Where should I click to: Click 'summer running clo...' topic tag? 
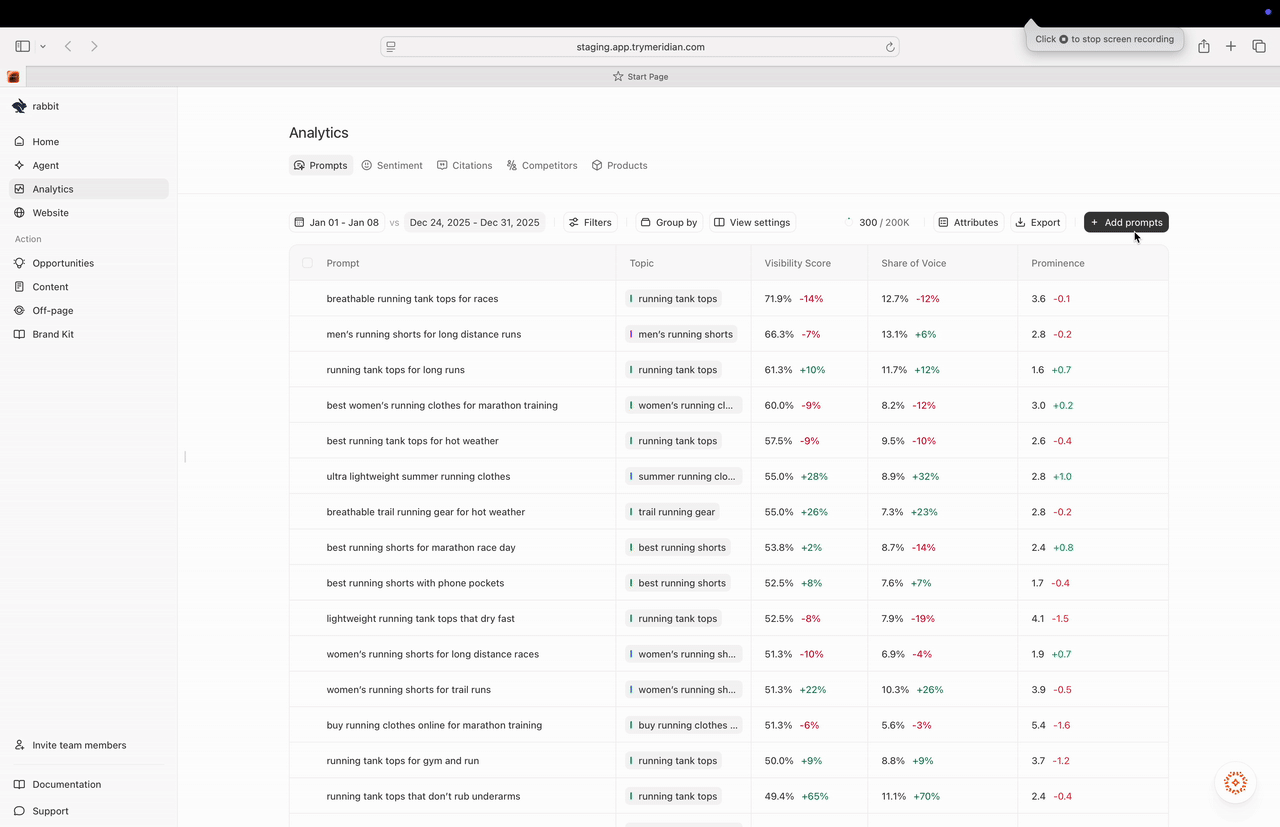pos(684,476)
